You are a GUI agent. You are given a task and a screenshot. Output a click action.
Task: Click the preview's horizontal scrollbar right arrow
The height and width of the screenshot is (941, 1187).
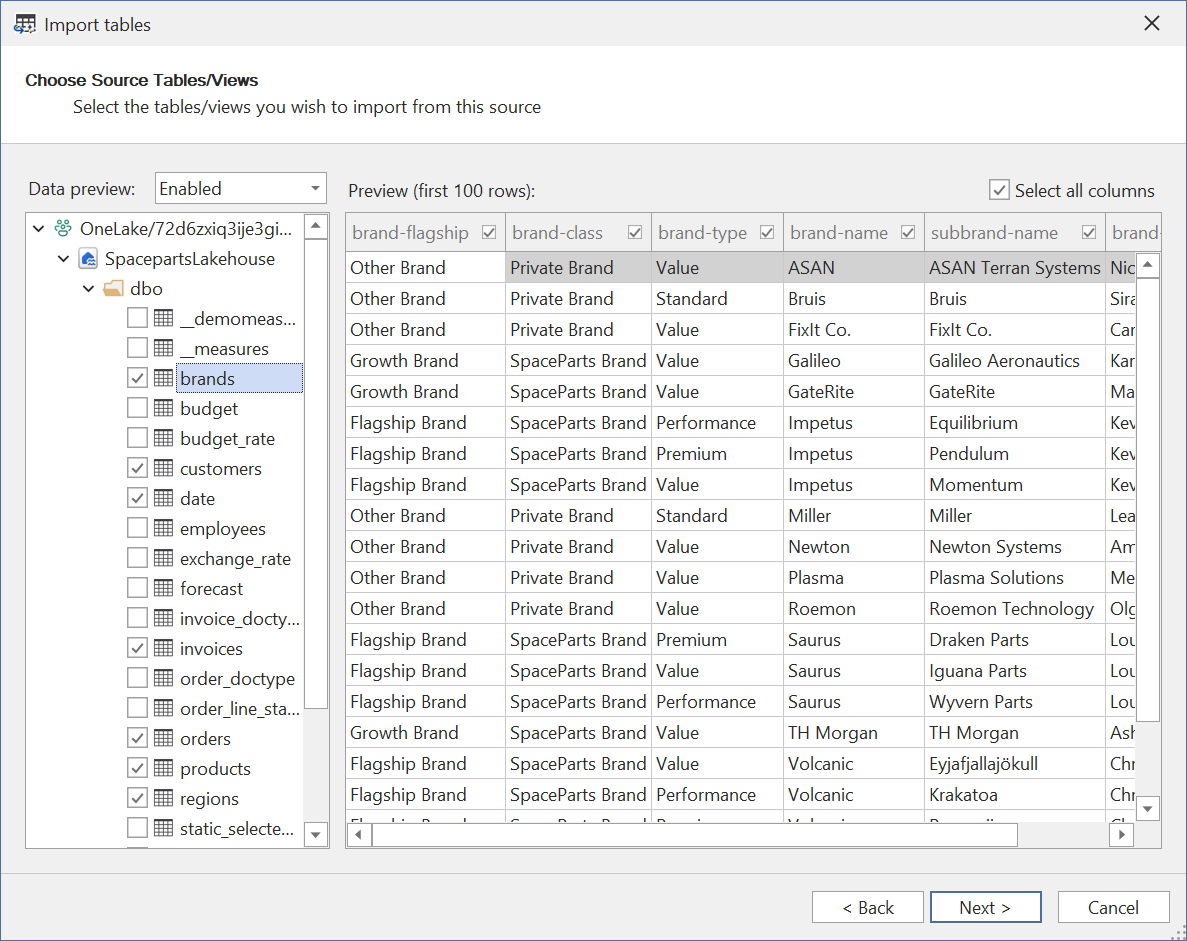(x=1122, y=834)
